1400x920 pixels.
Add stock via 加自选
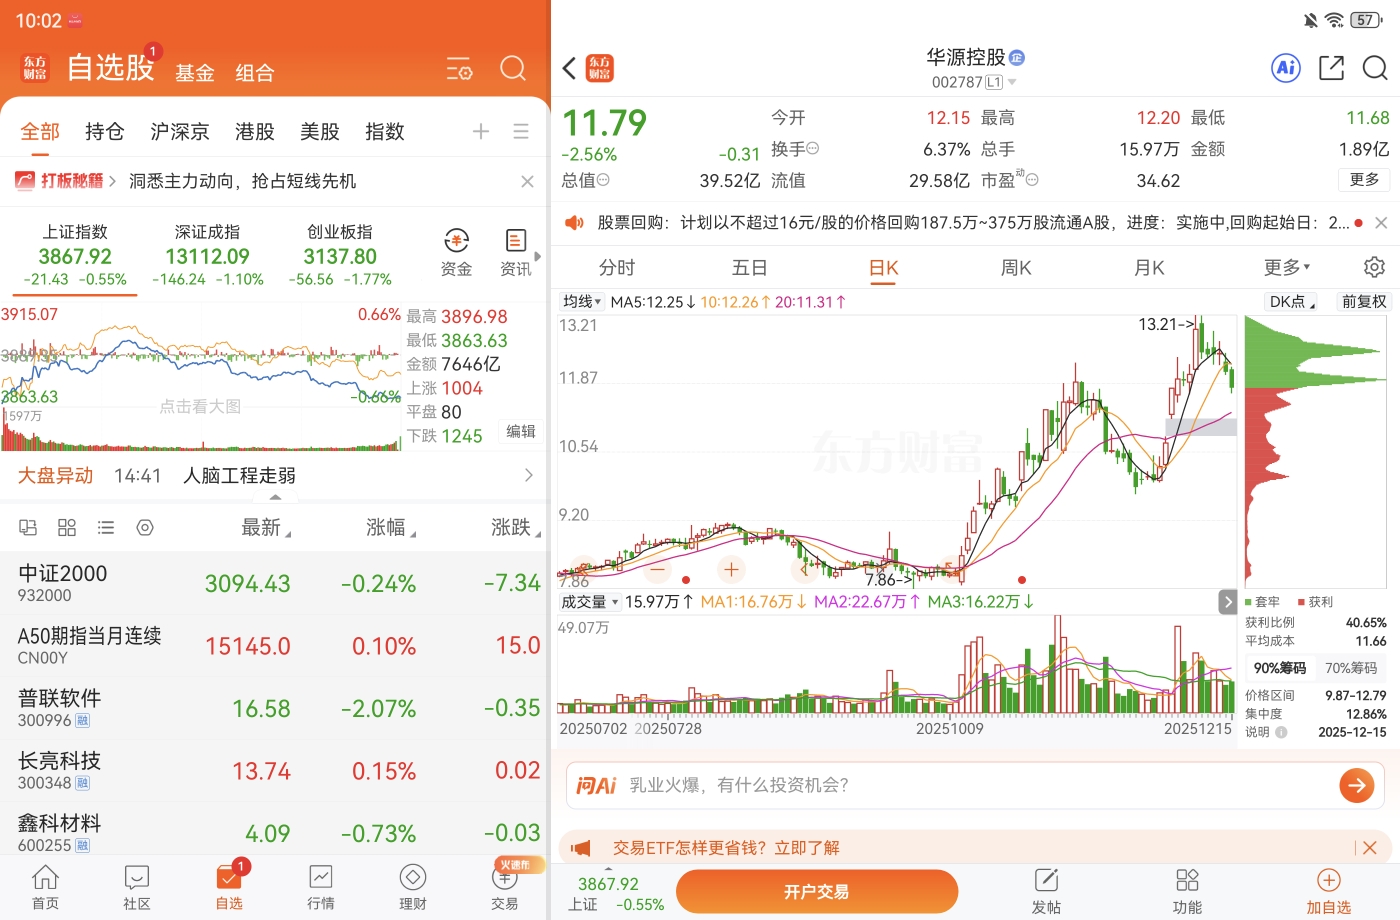click(x=1328, y=890)
